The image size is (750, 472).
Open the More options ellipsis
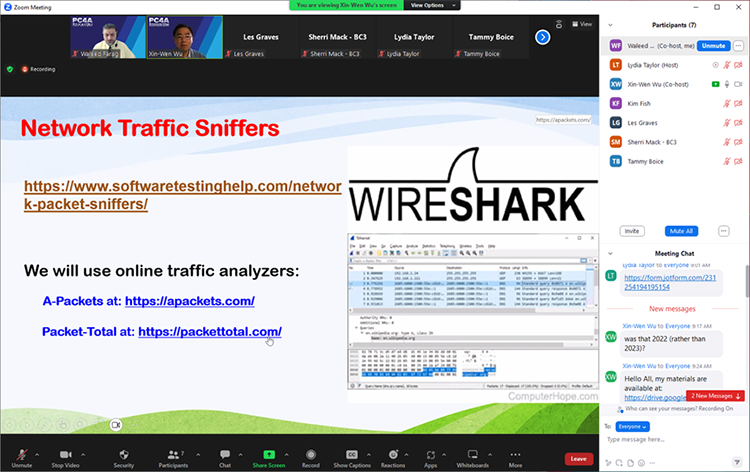515,458
